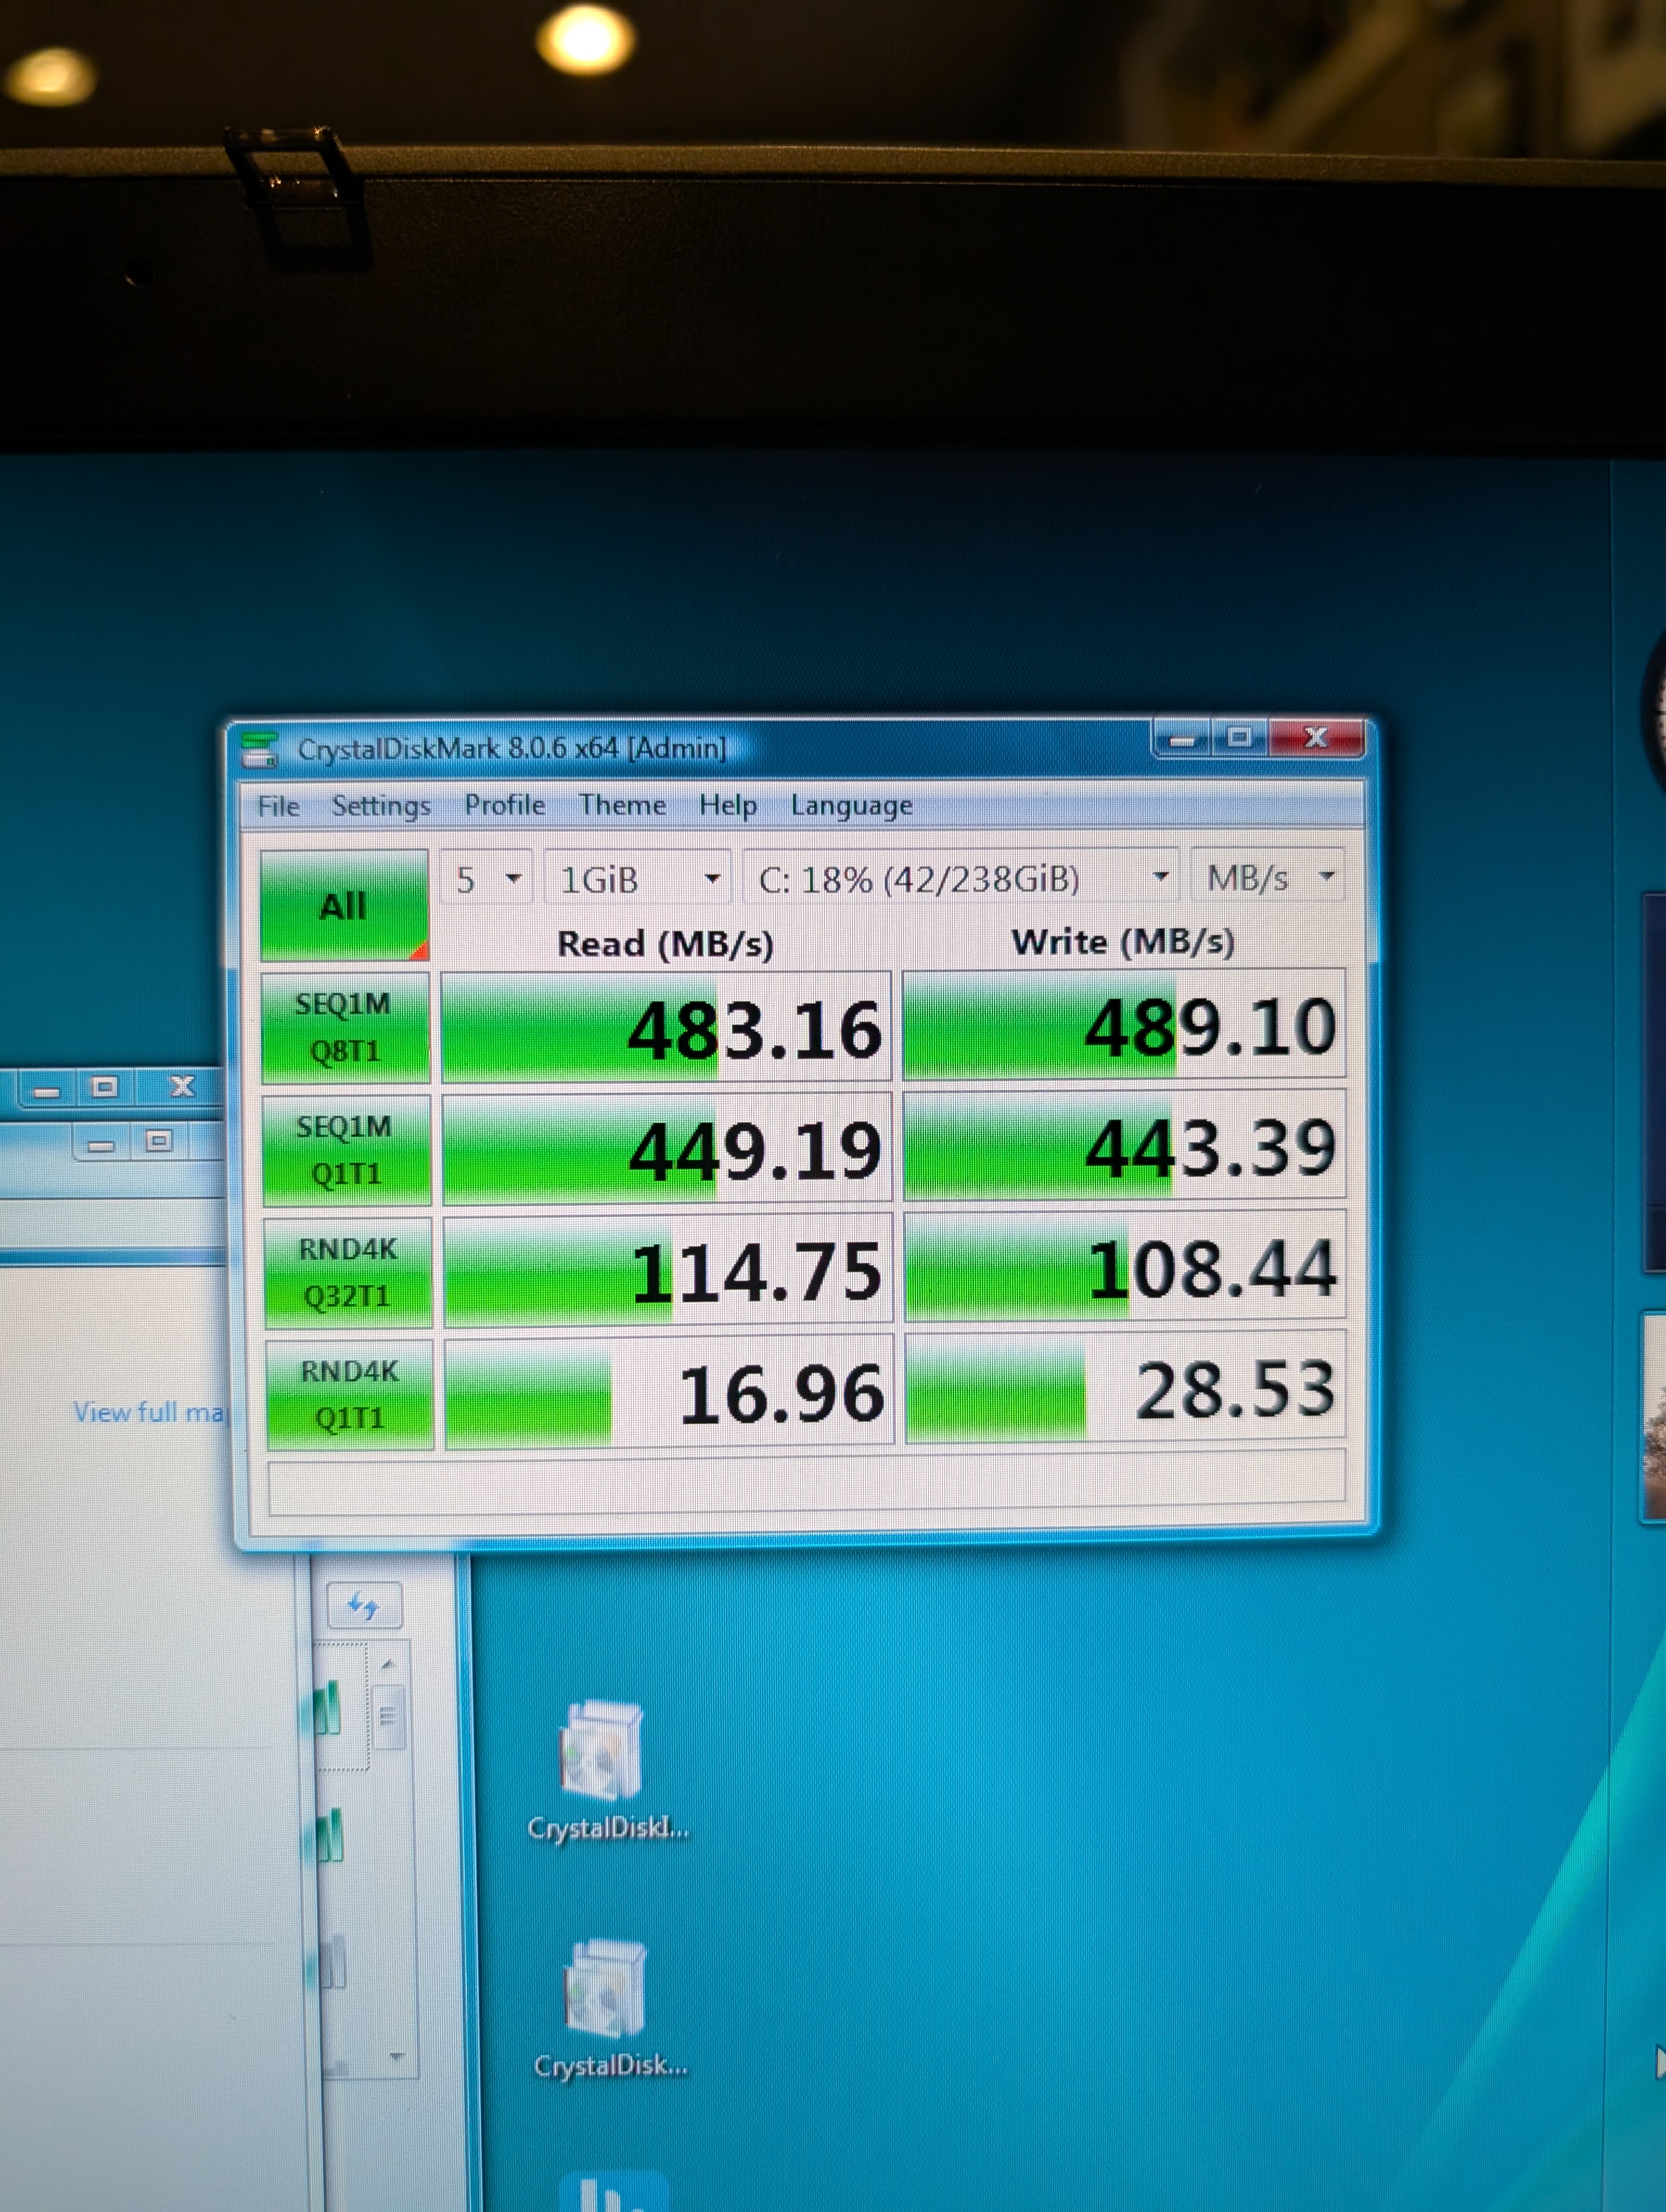Viewport: 1666px width, 2212px height.
Task: Click the Write (MB/s) column header
Action: pyautogui.click(x=1123, y=941)
